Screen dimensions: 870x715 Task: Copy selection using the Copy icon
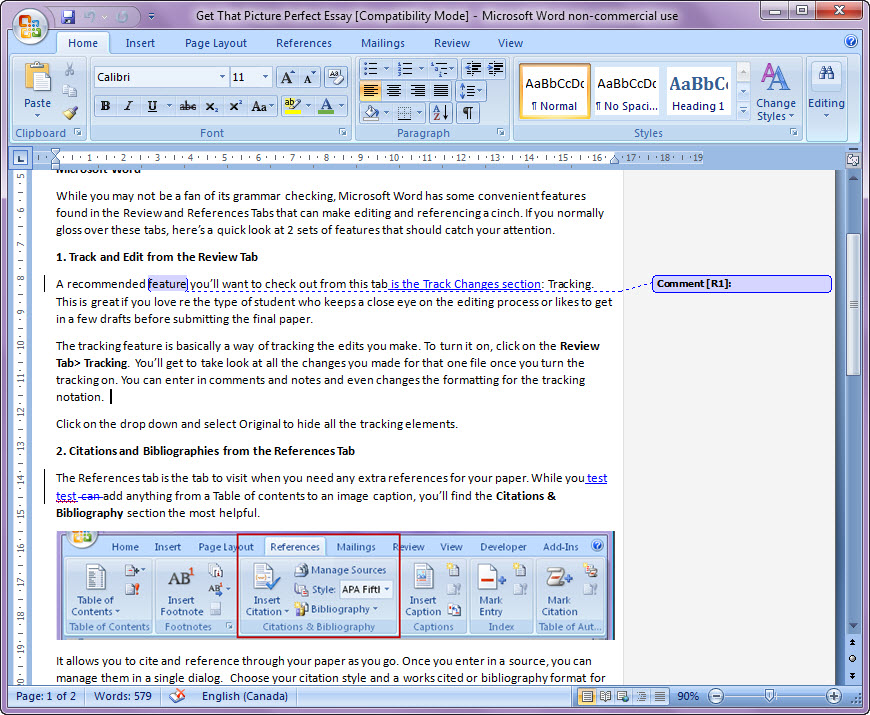click(x=69, y=90)
